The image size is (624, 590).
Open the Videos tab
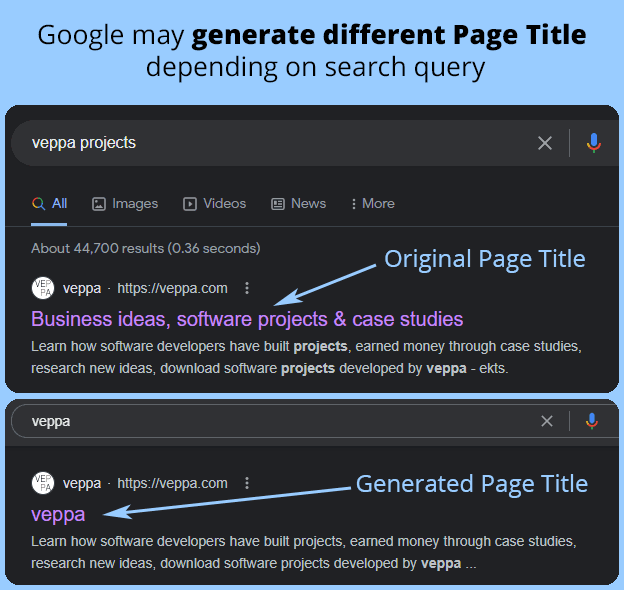tap(214, 204)
